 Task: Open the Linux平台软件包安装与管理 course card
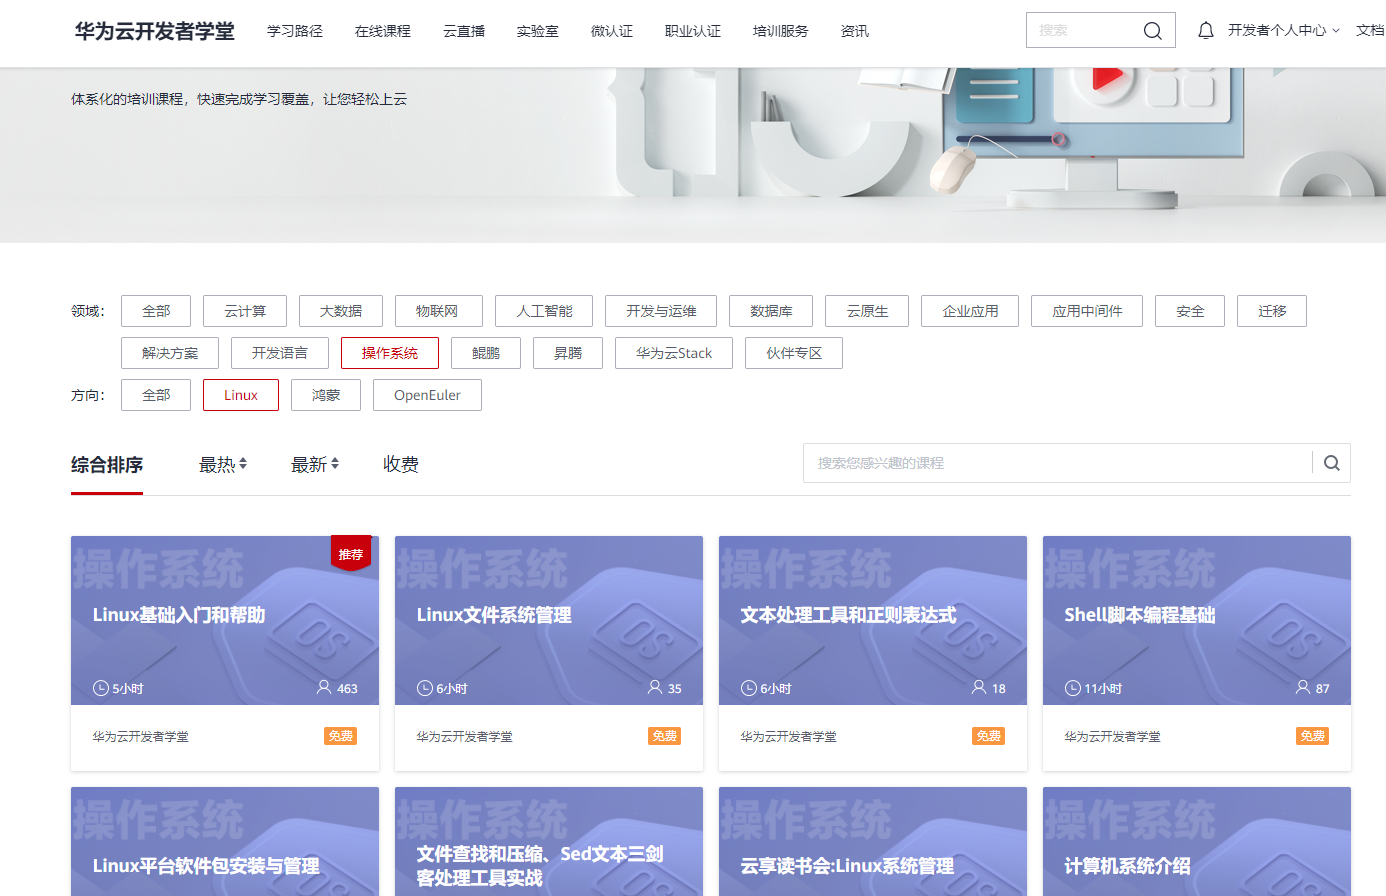coord(225,842)
